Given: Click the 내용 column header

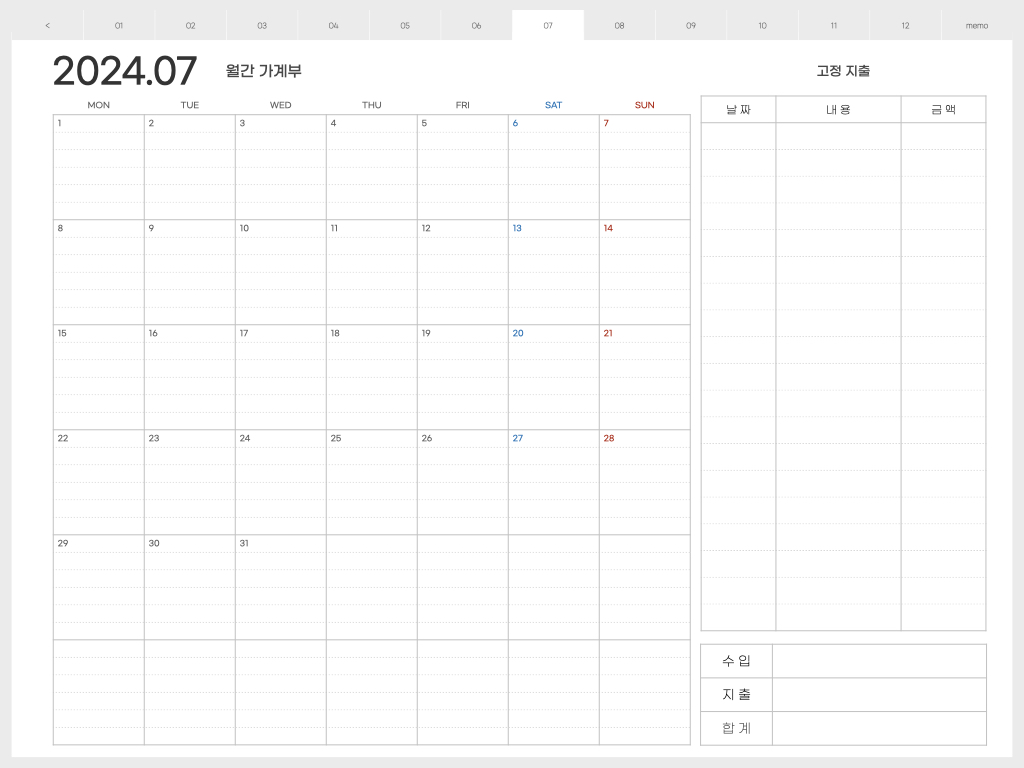Looking at the screenshot, I should 839,110.
